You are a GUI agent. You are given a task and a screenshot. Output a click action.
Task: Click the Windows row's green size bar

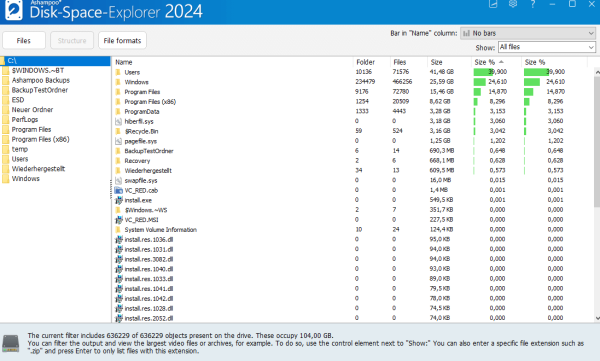pyautogui.click(x=479, y=82)
